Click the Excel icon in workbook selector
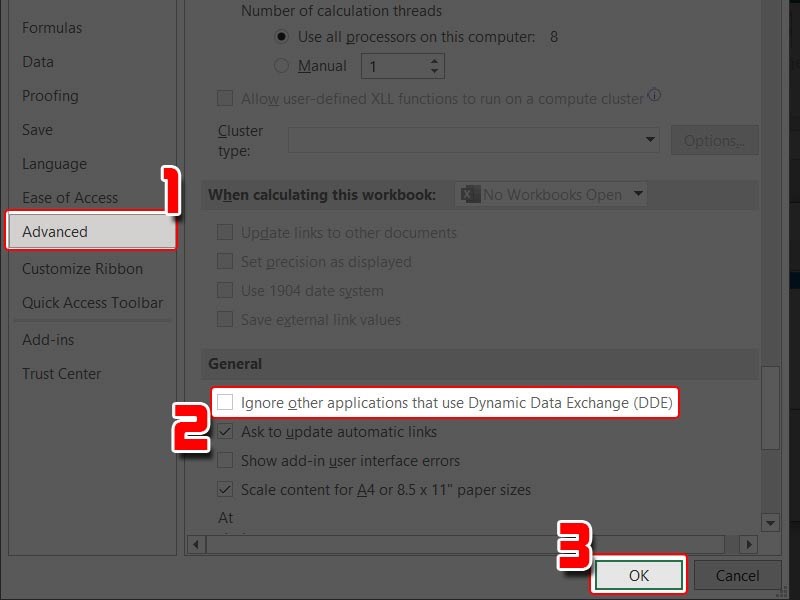The image size is (800, 600). 470,194
